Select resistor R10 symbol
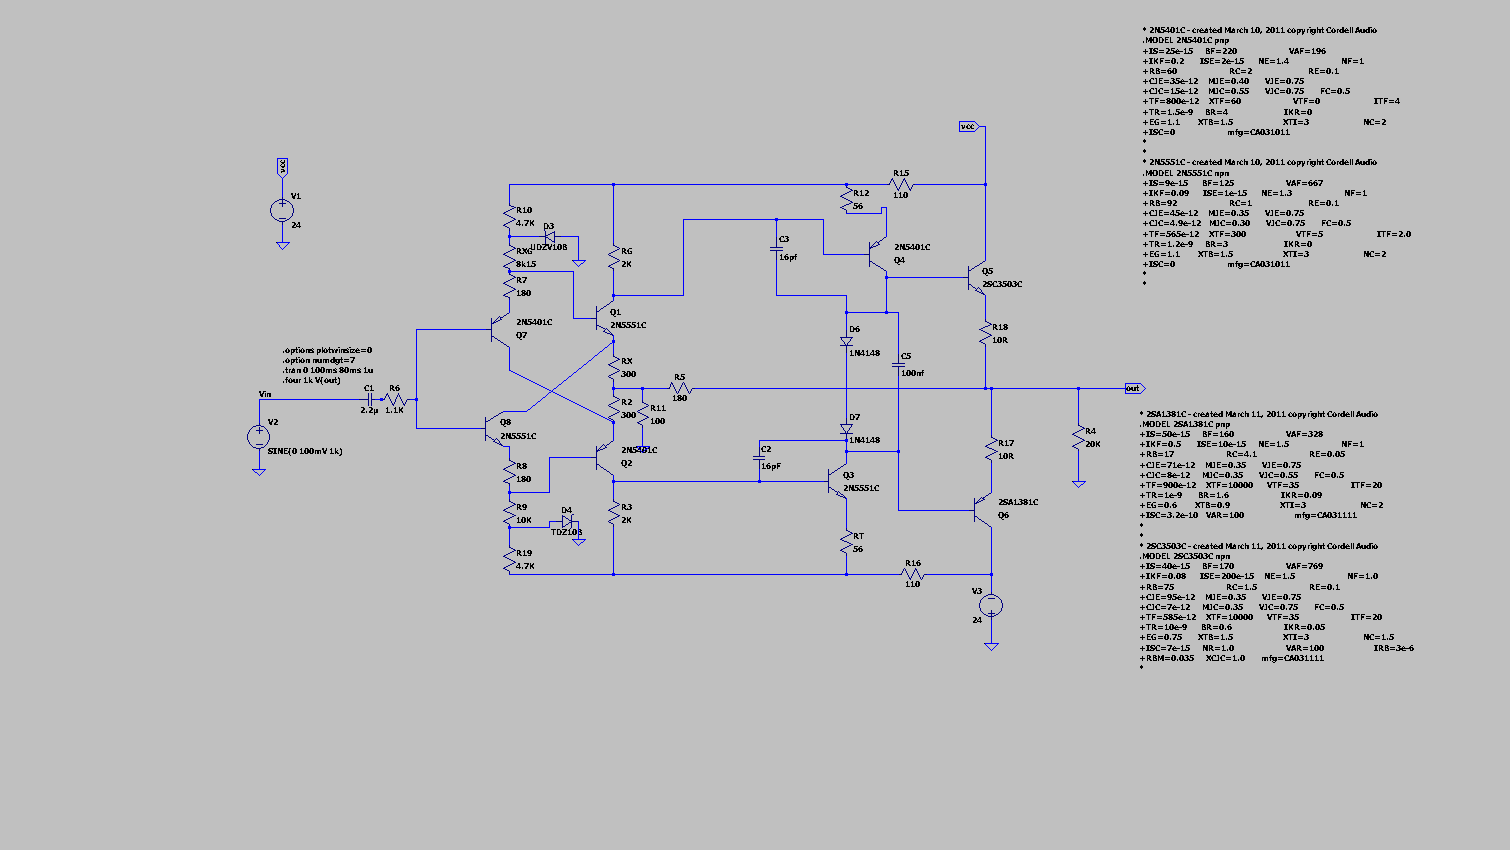Screen dimensions: 1510x850 point(509,216)
